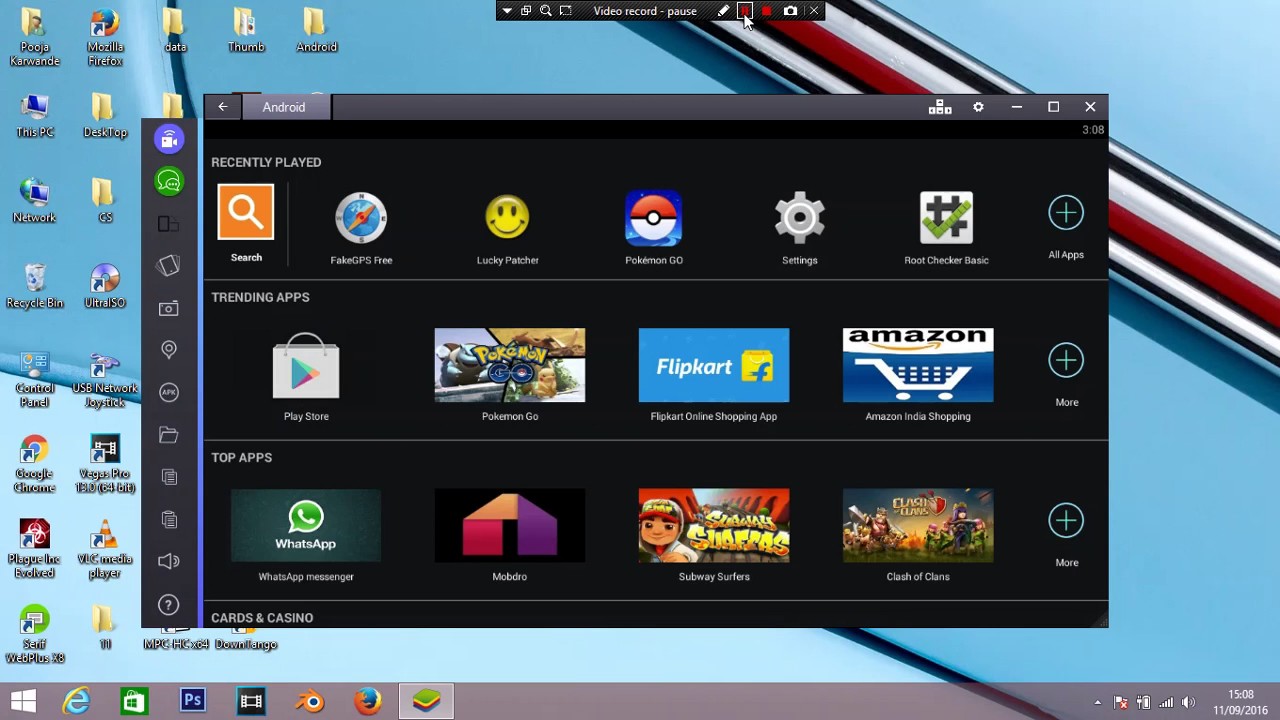The height and width of the screenshot is (720, 1280).
Task: Select the Thumb folder on desktop
Action: coord(246,31)
